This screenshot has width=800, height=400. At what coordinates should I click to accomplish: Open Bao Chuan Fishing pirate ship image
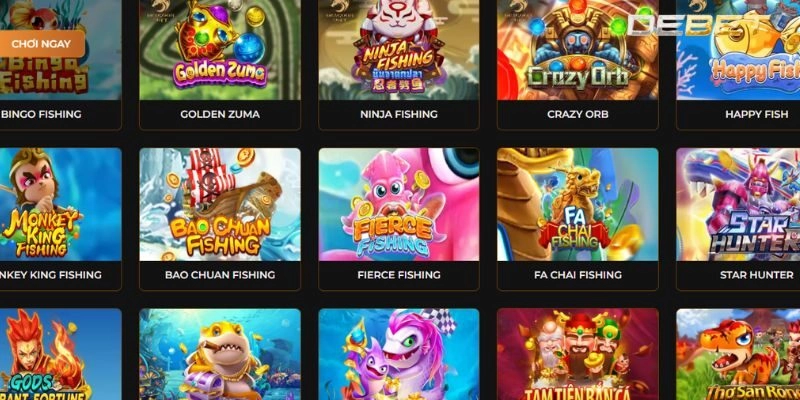pos(220,205)
